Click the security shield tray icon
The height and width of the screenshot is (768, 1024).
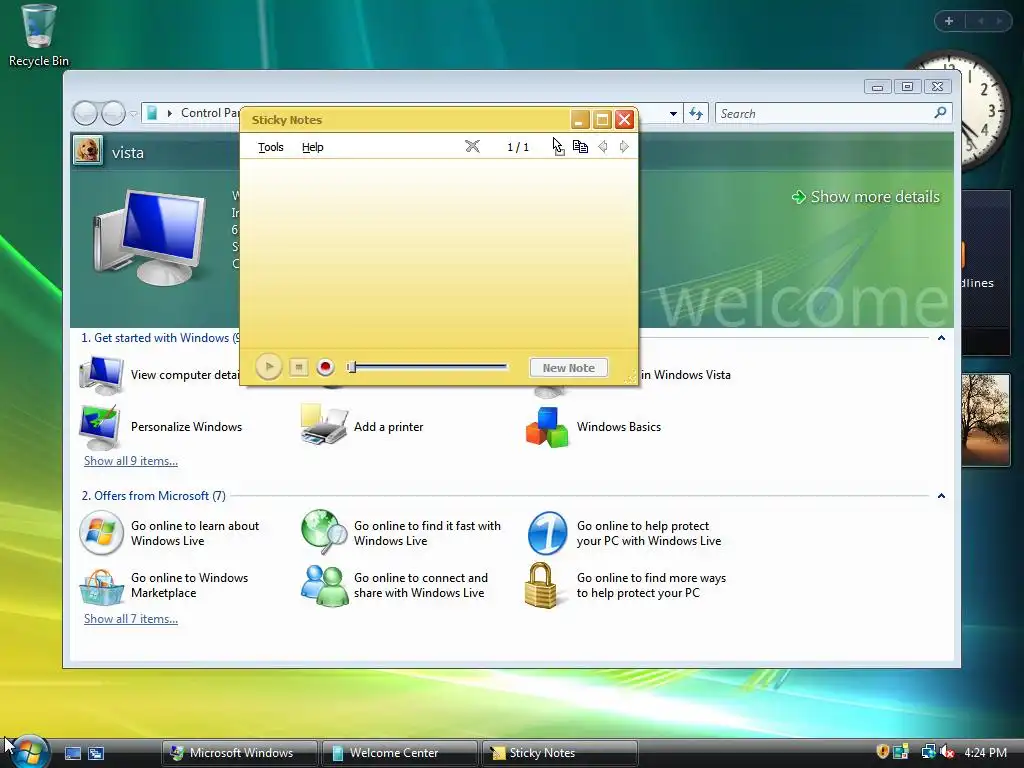(882, 752)
